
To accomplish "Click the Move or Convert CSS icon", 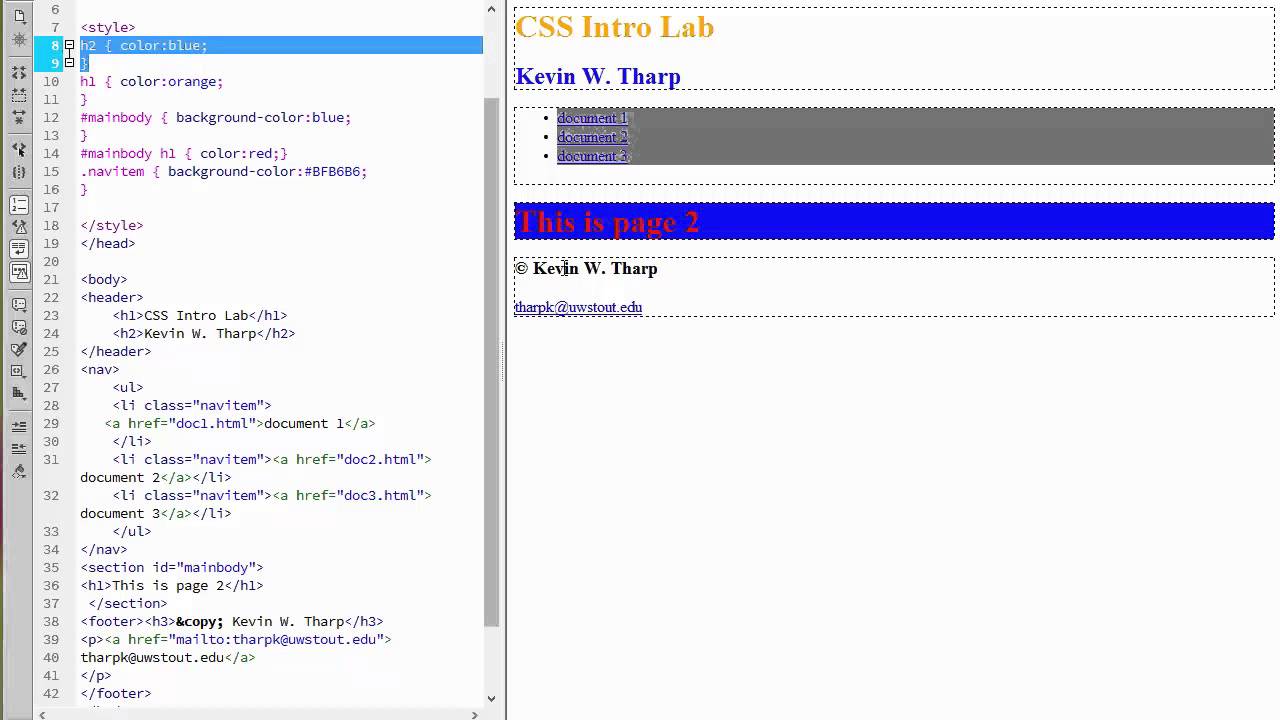I will 19,393.
